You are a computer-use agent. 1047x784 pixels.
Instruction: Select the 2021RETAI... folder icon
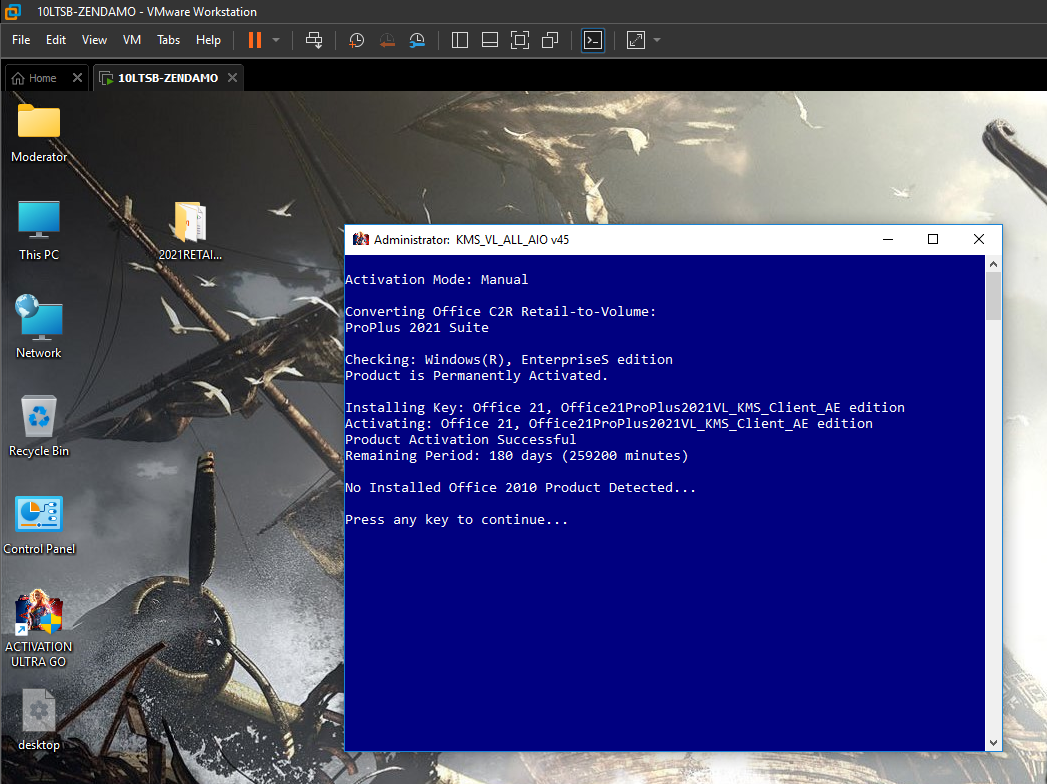click(x=190, y=231)
